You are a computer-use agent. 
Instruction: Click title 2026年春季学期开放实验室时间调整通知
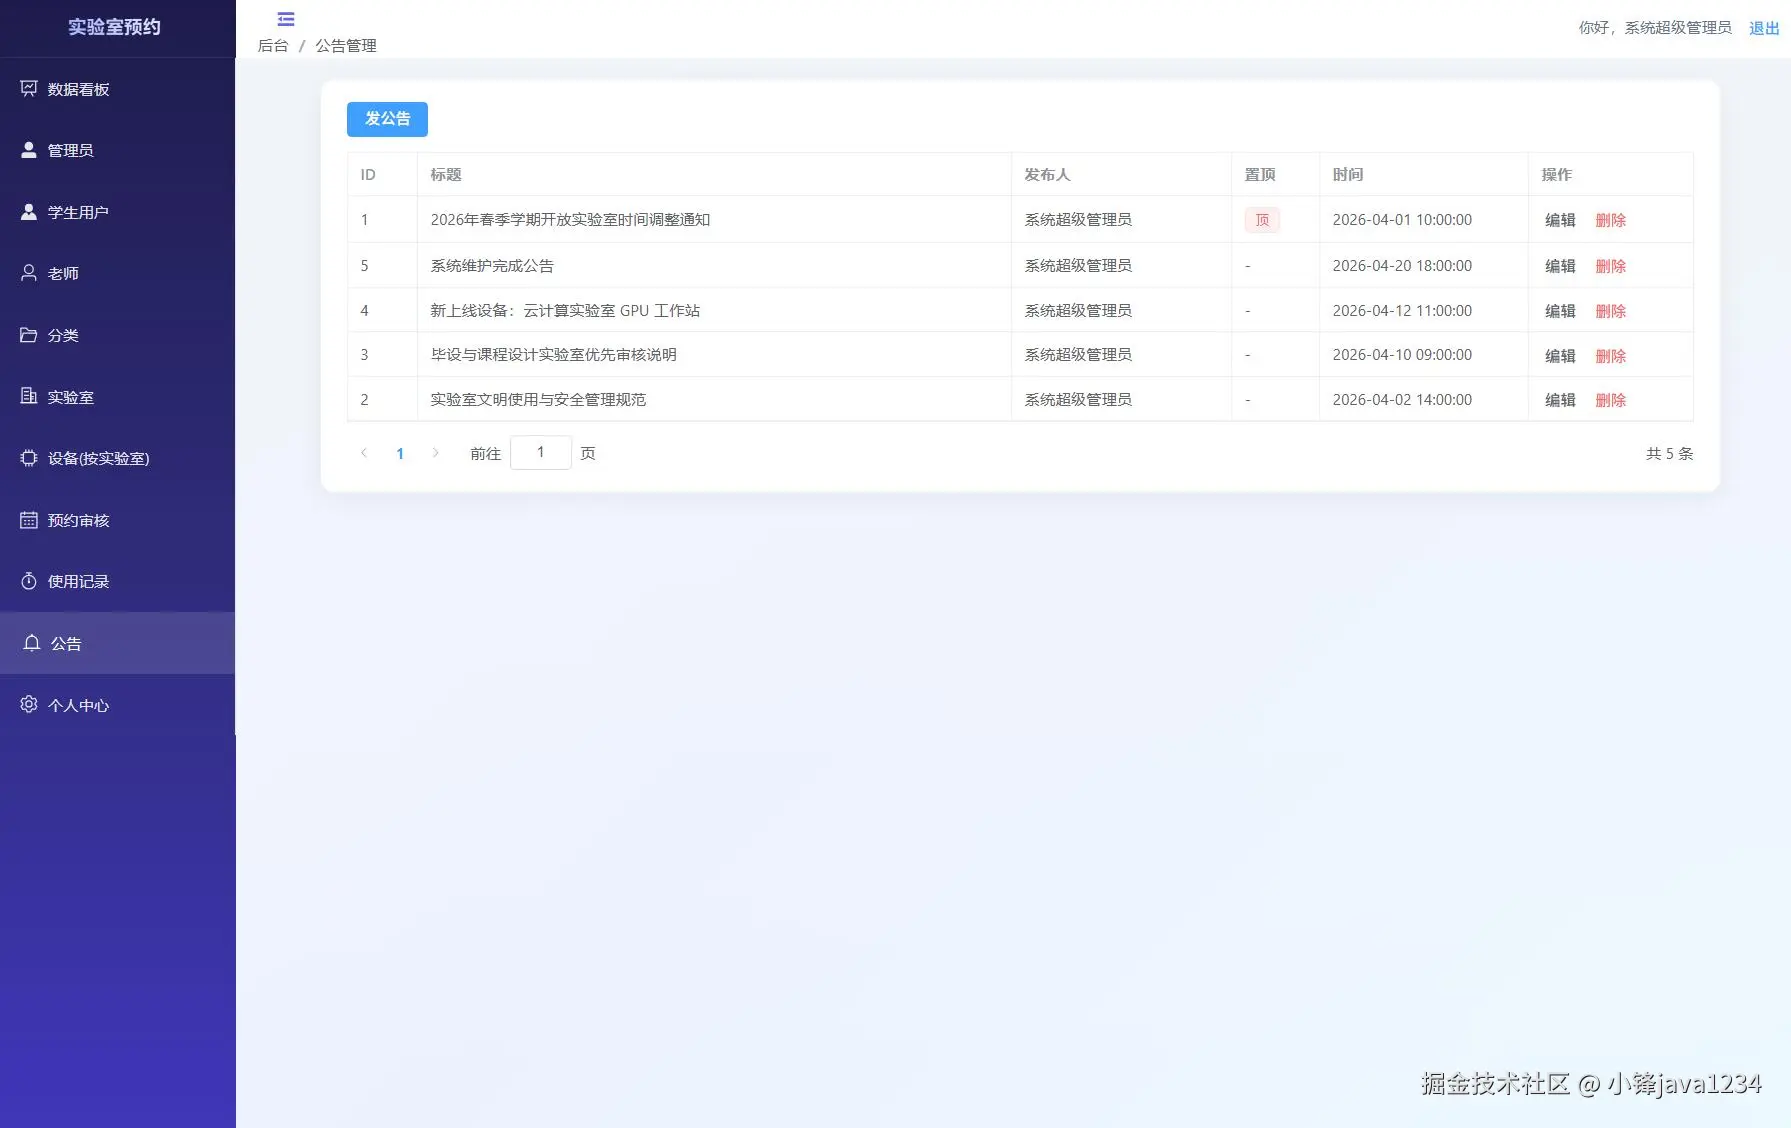(570, 220)
